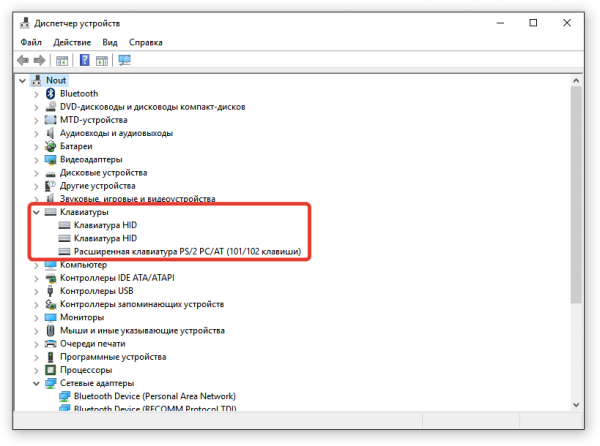
Task: Expand Мыши и иные указывающие устройства
Action: [x=36, y=331]
